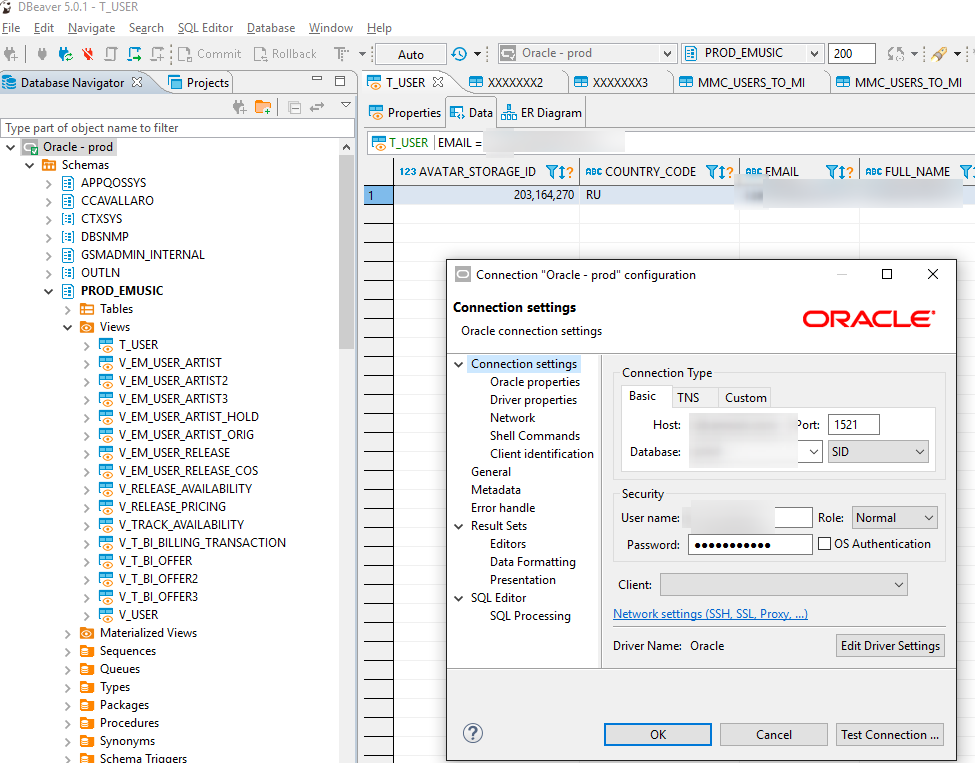This screenshot has width=975, height=763.
Task: Select the Custom connection type tab
Action: click(746, 397)
